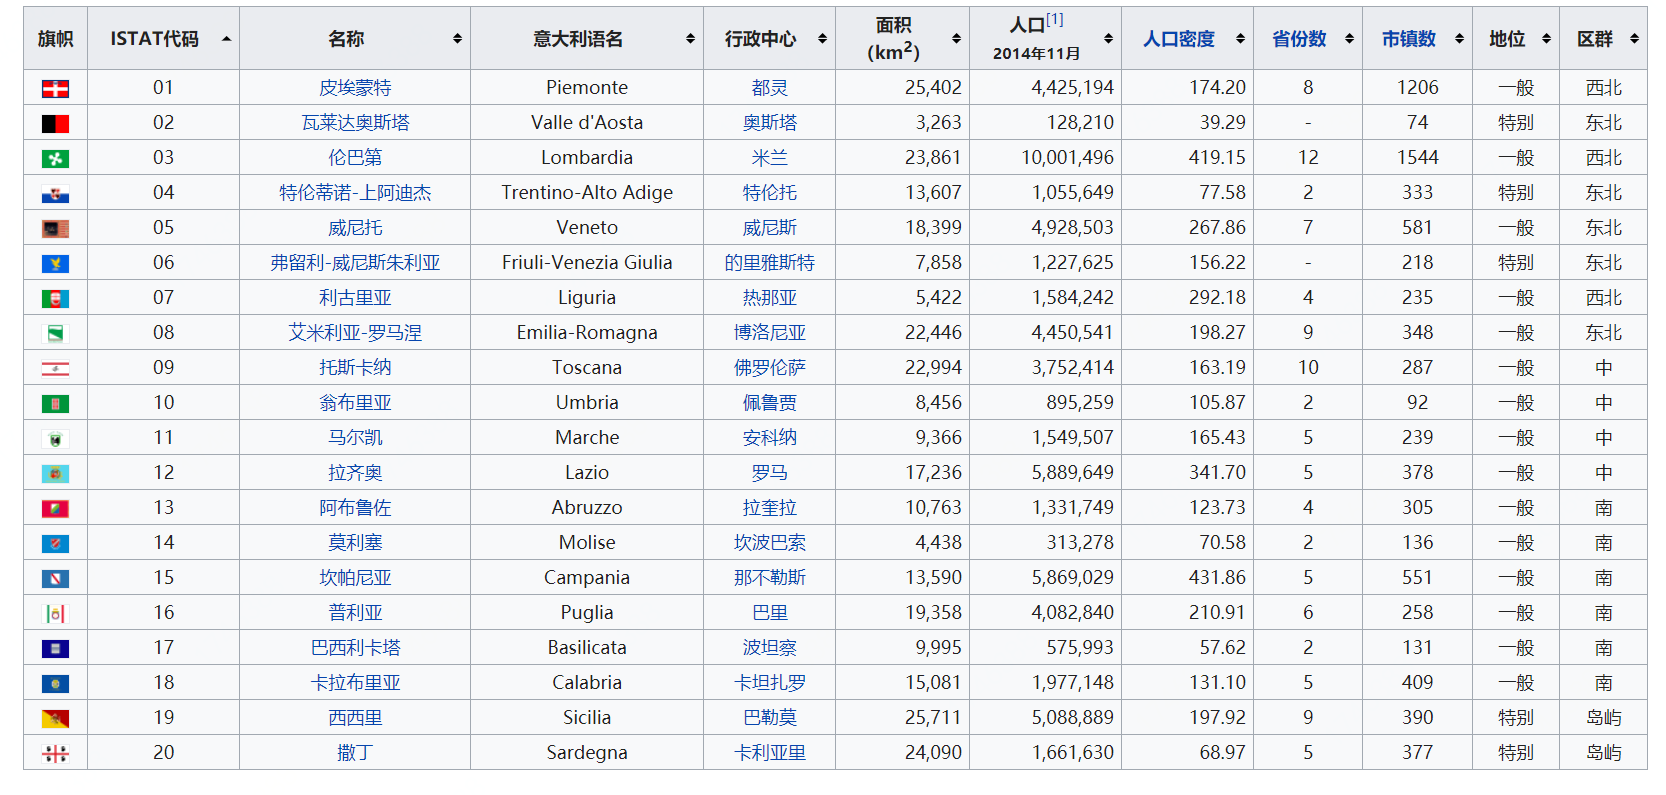Open the 瓦莱达奥斯塔 region link
This screenshot has width=1666, height=795.
pos(355,123)
